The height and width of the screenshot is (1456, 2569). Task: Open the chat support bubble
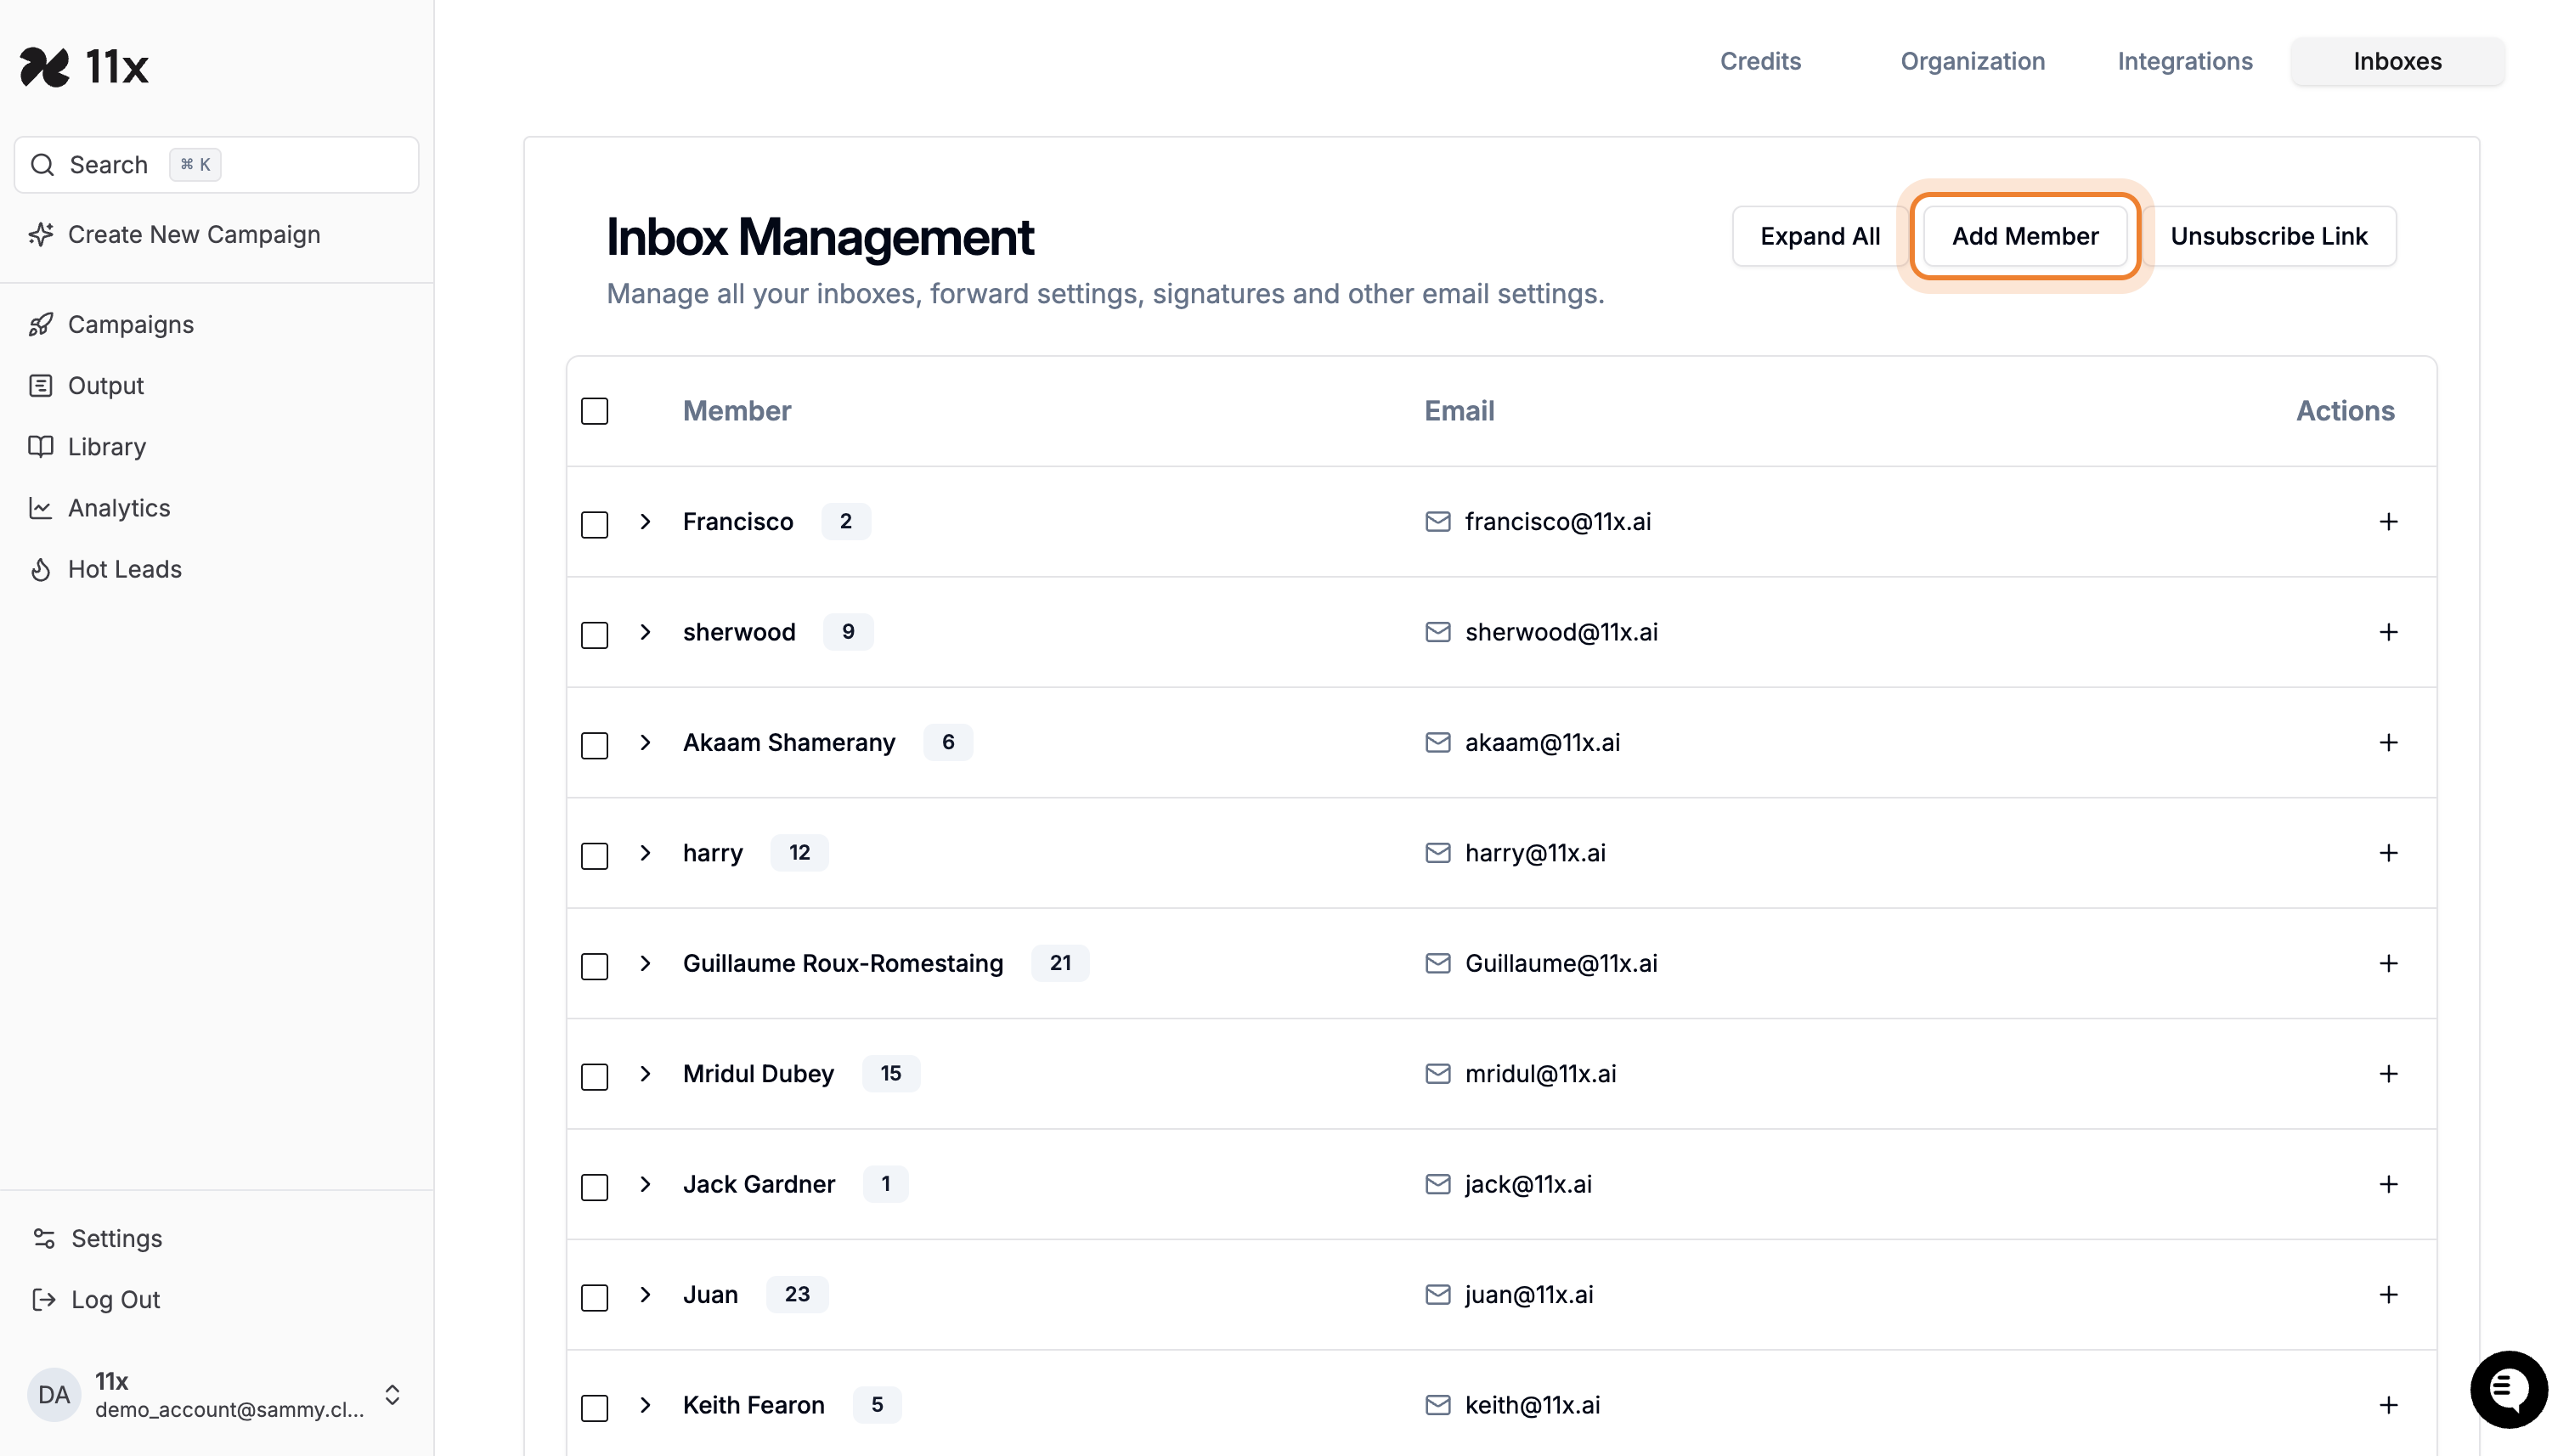pyautogui.click(x=2508, y=1389)
